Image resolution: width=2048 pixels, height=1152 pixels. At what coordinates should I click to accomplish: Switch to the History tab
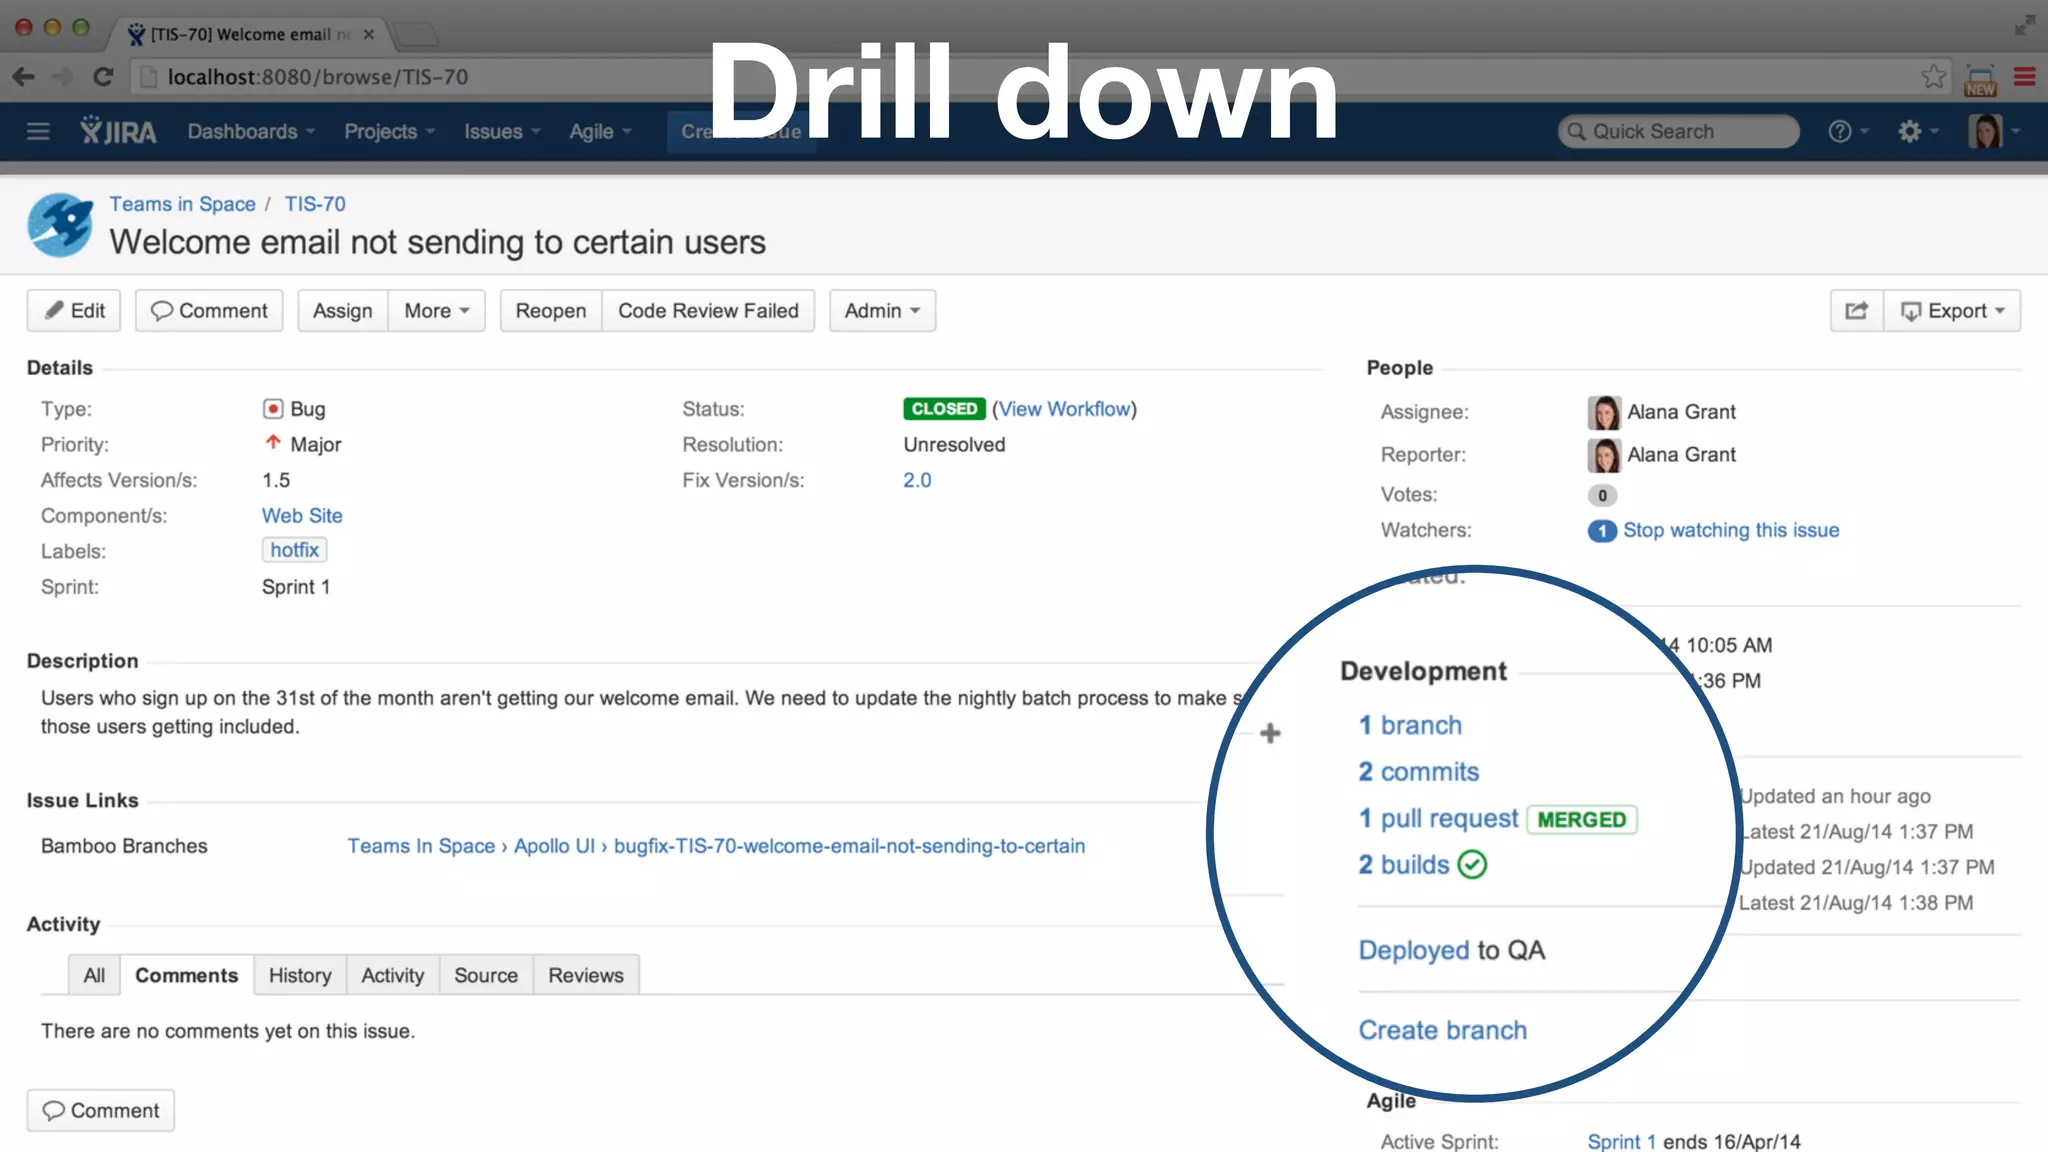pos(300,975)
